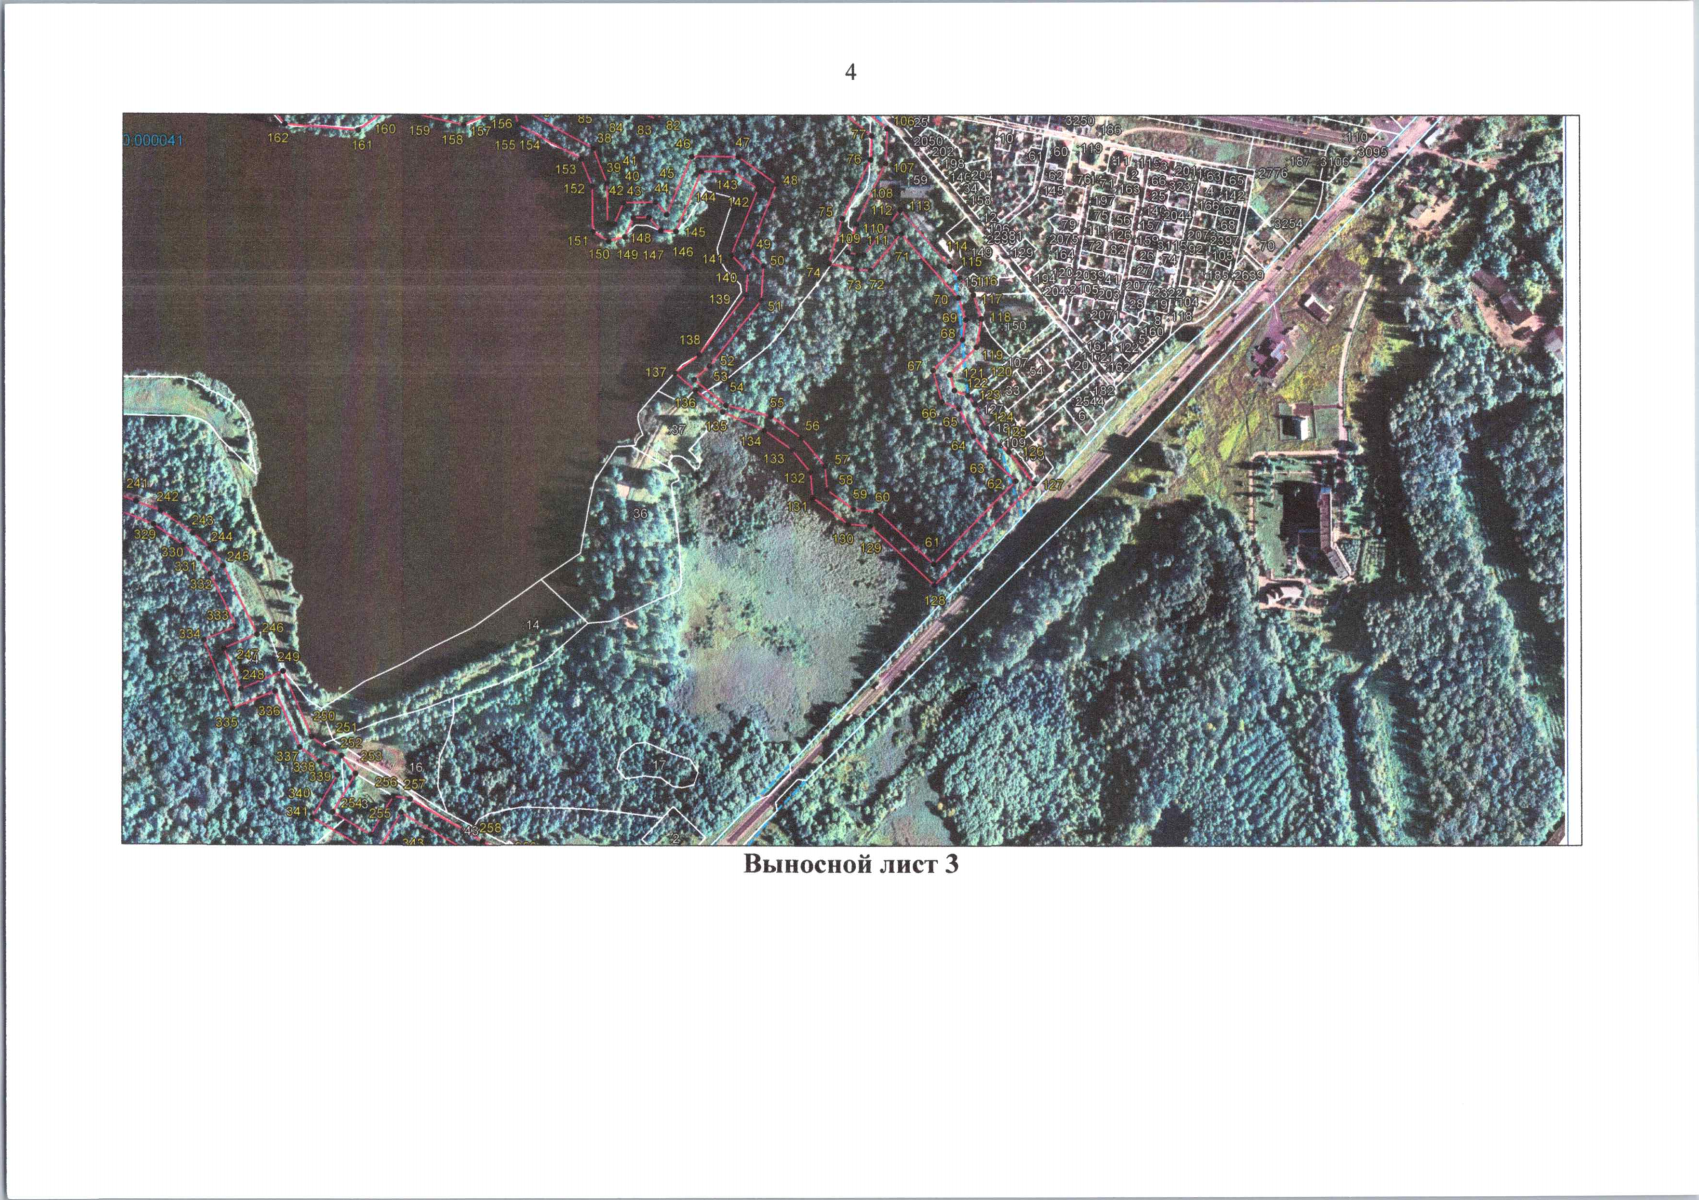Select boundary point 335 in the forest
The width and height of the screenshot is (1699, 1200).
(x=227, y=722)
